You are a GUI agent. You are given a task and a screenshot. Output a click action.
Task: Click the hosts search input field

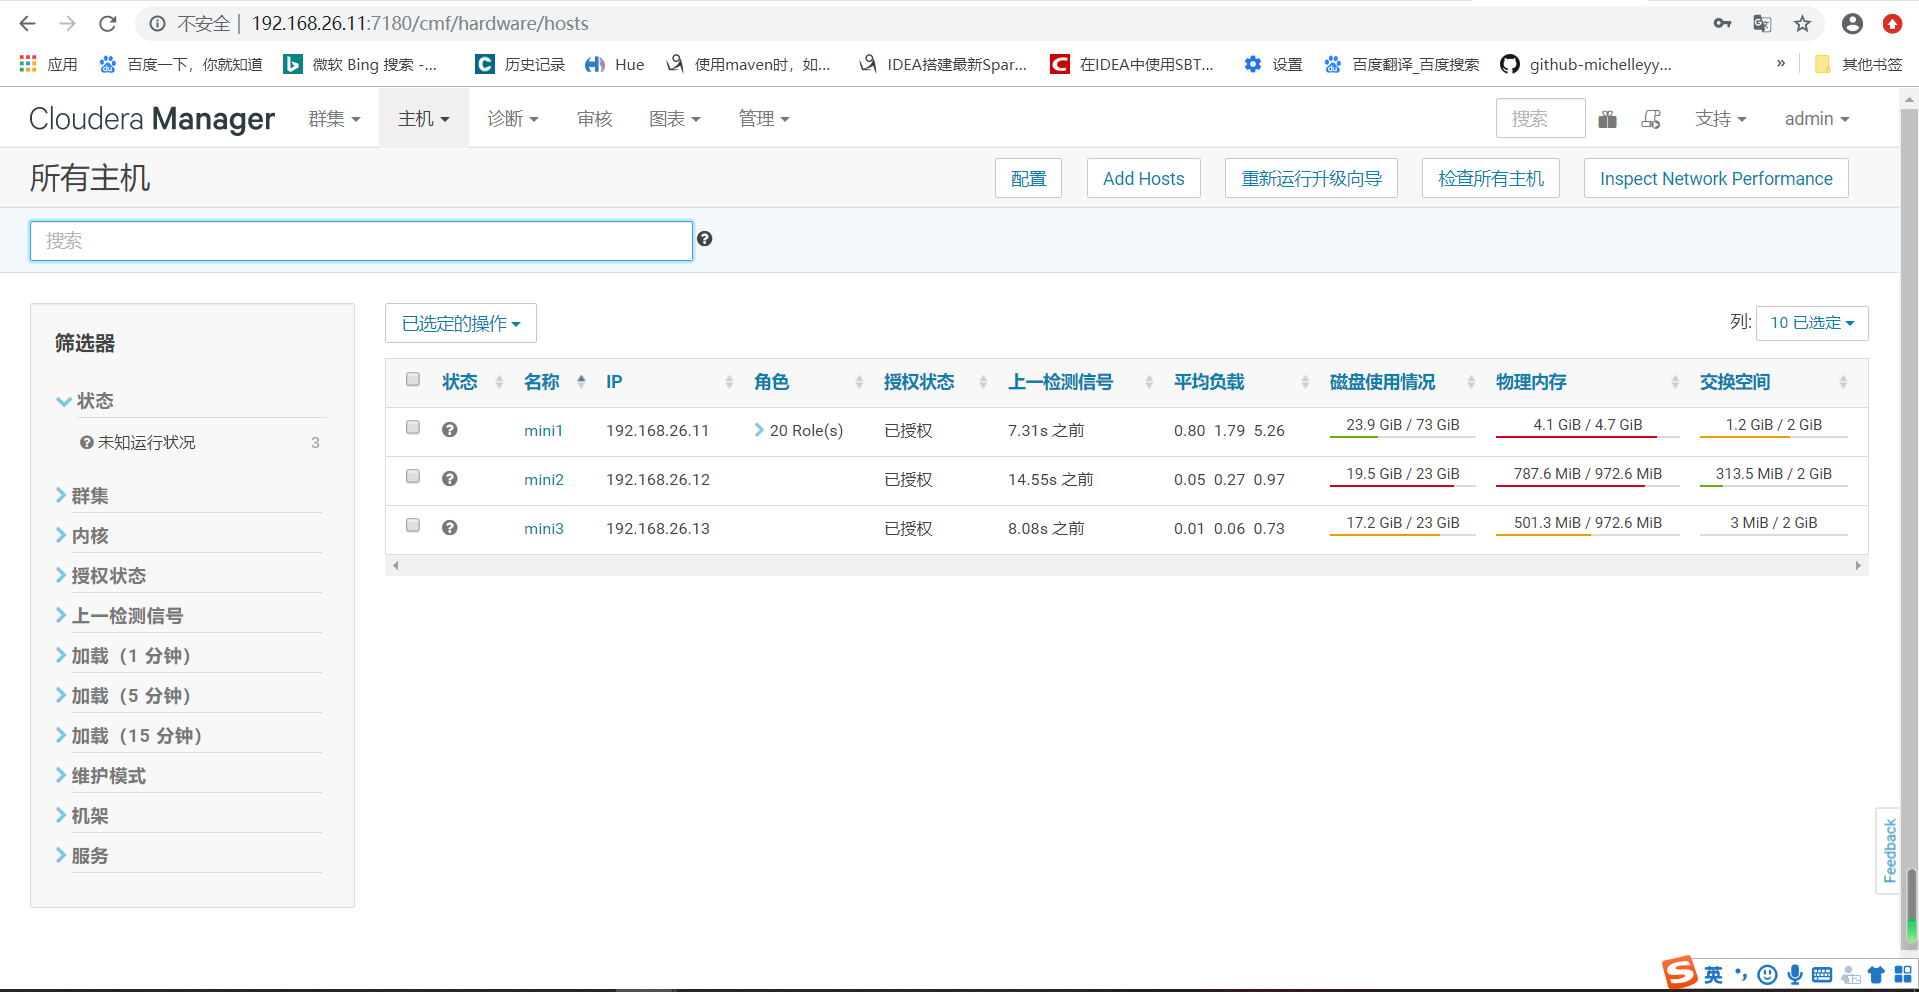click(361, 241)
